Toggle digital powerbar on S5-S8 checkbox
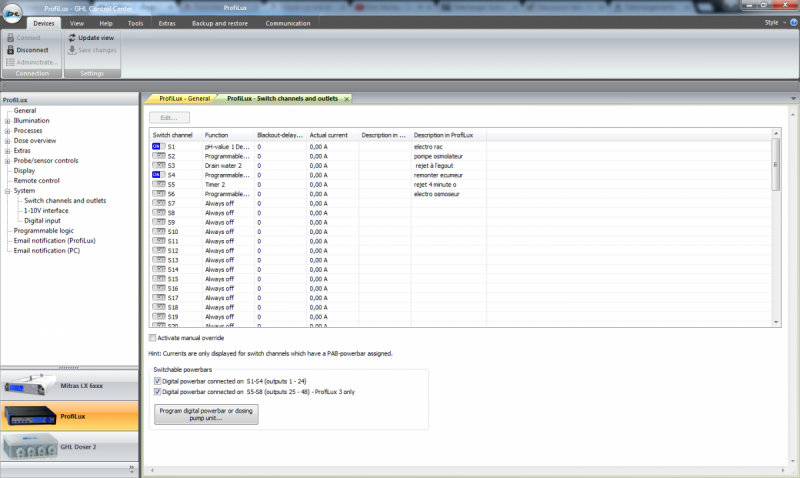Screen dimensions: 800x478 [157, 392]
